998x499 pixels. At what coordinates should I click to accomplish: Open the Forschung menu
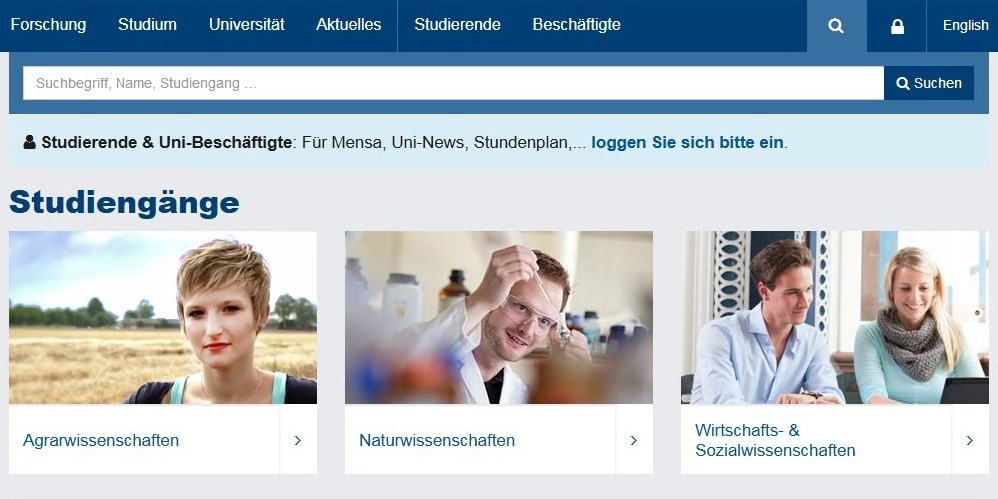point(48,25)
